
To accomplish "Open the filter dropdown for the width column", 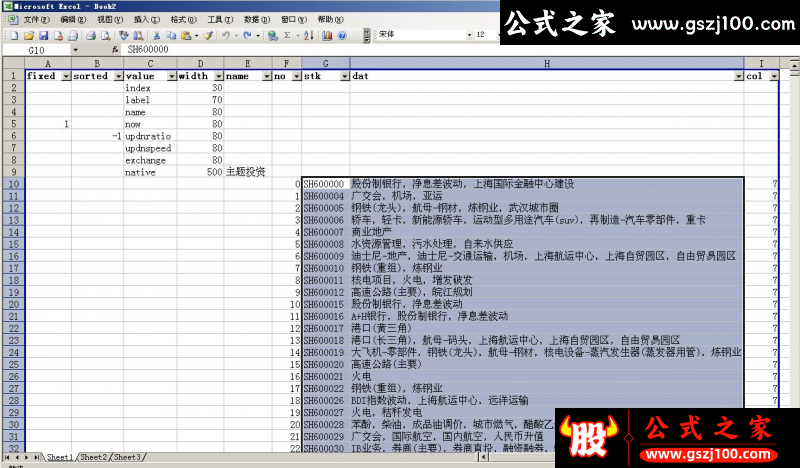I will [x=219, y=76].
